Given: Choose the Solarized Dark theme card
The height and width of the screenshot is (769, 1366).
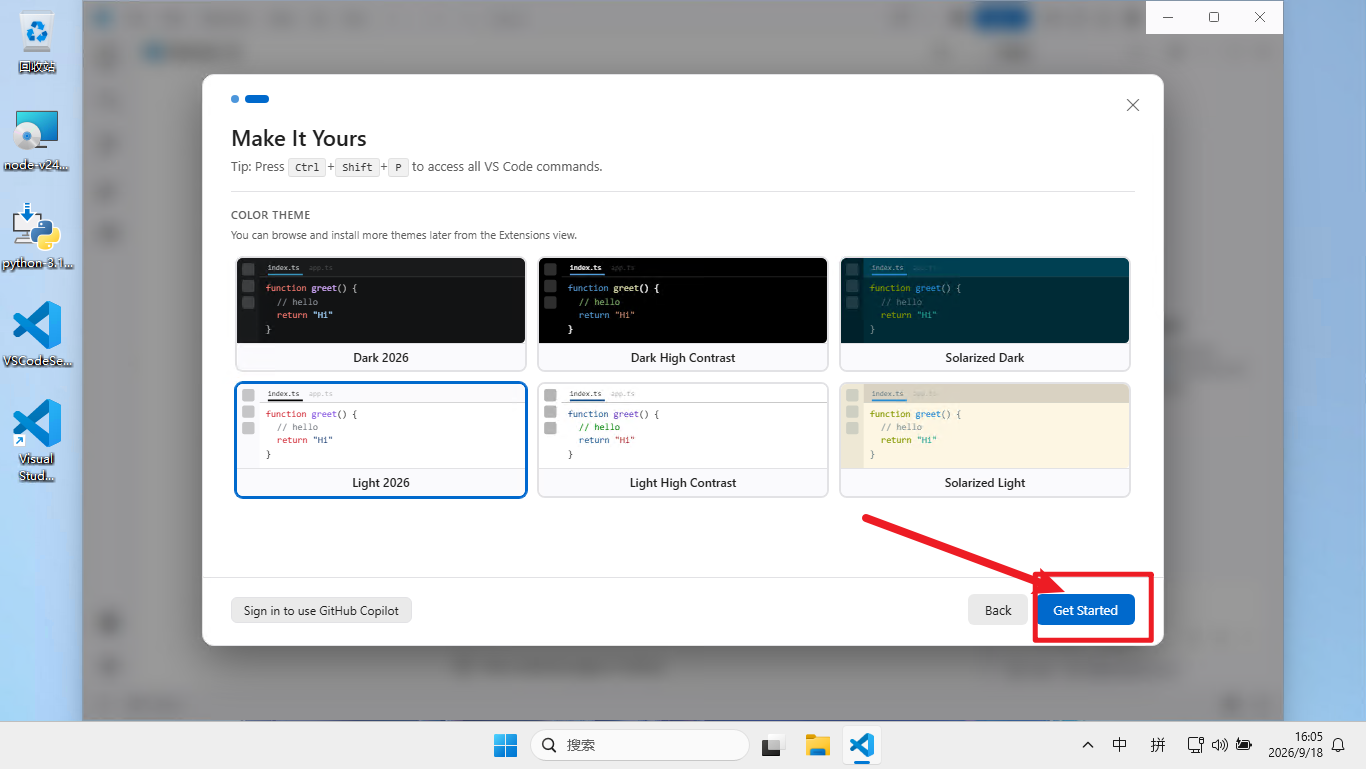Looking at the screenshot, I should pyautogui.click(x=985, y=314).
